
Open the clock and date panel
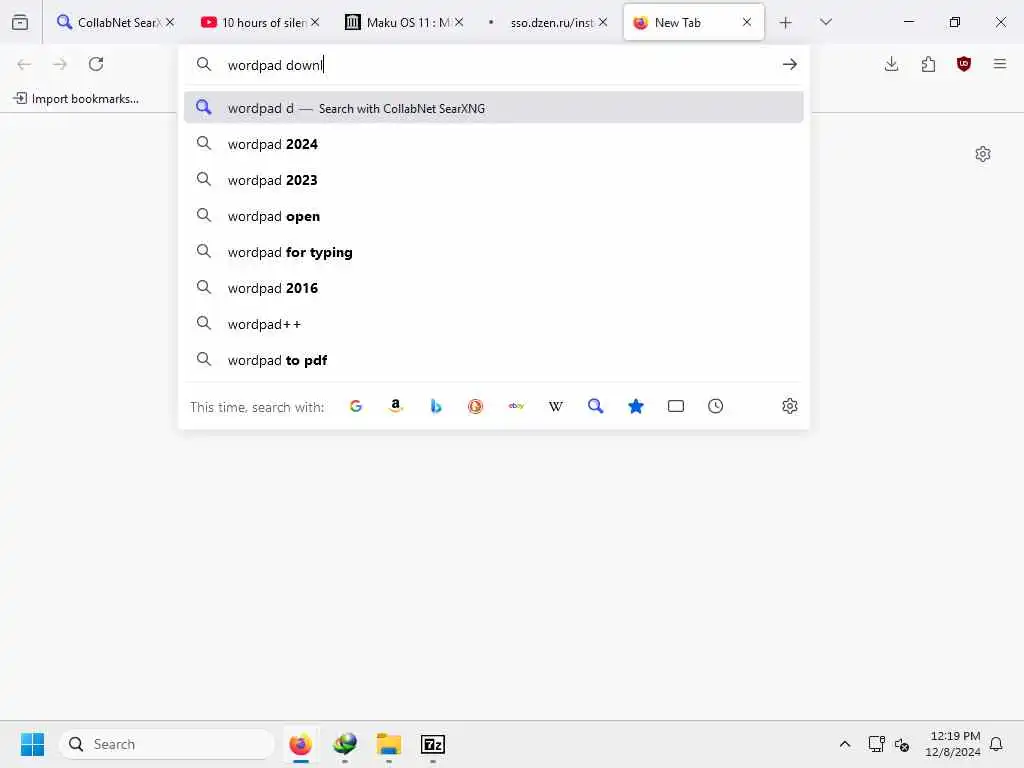click(x=953, y=744)
